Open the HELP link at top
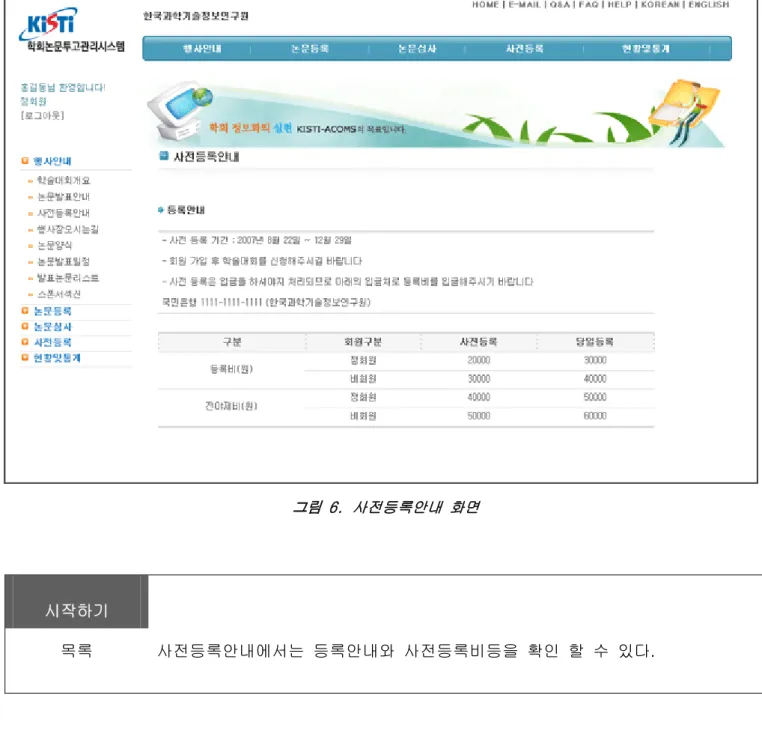This screenshot has height=737, width=762. coord(620,5)
